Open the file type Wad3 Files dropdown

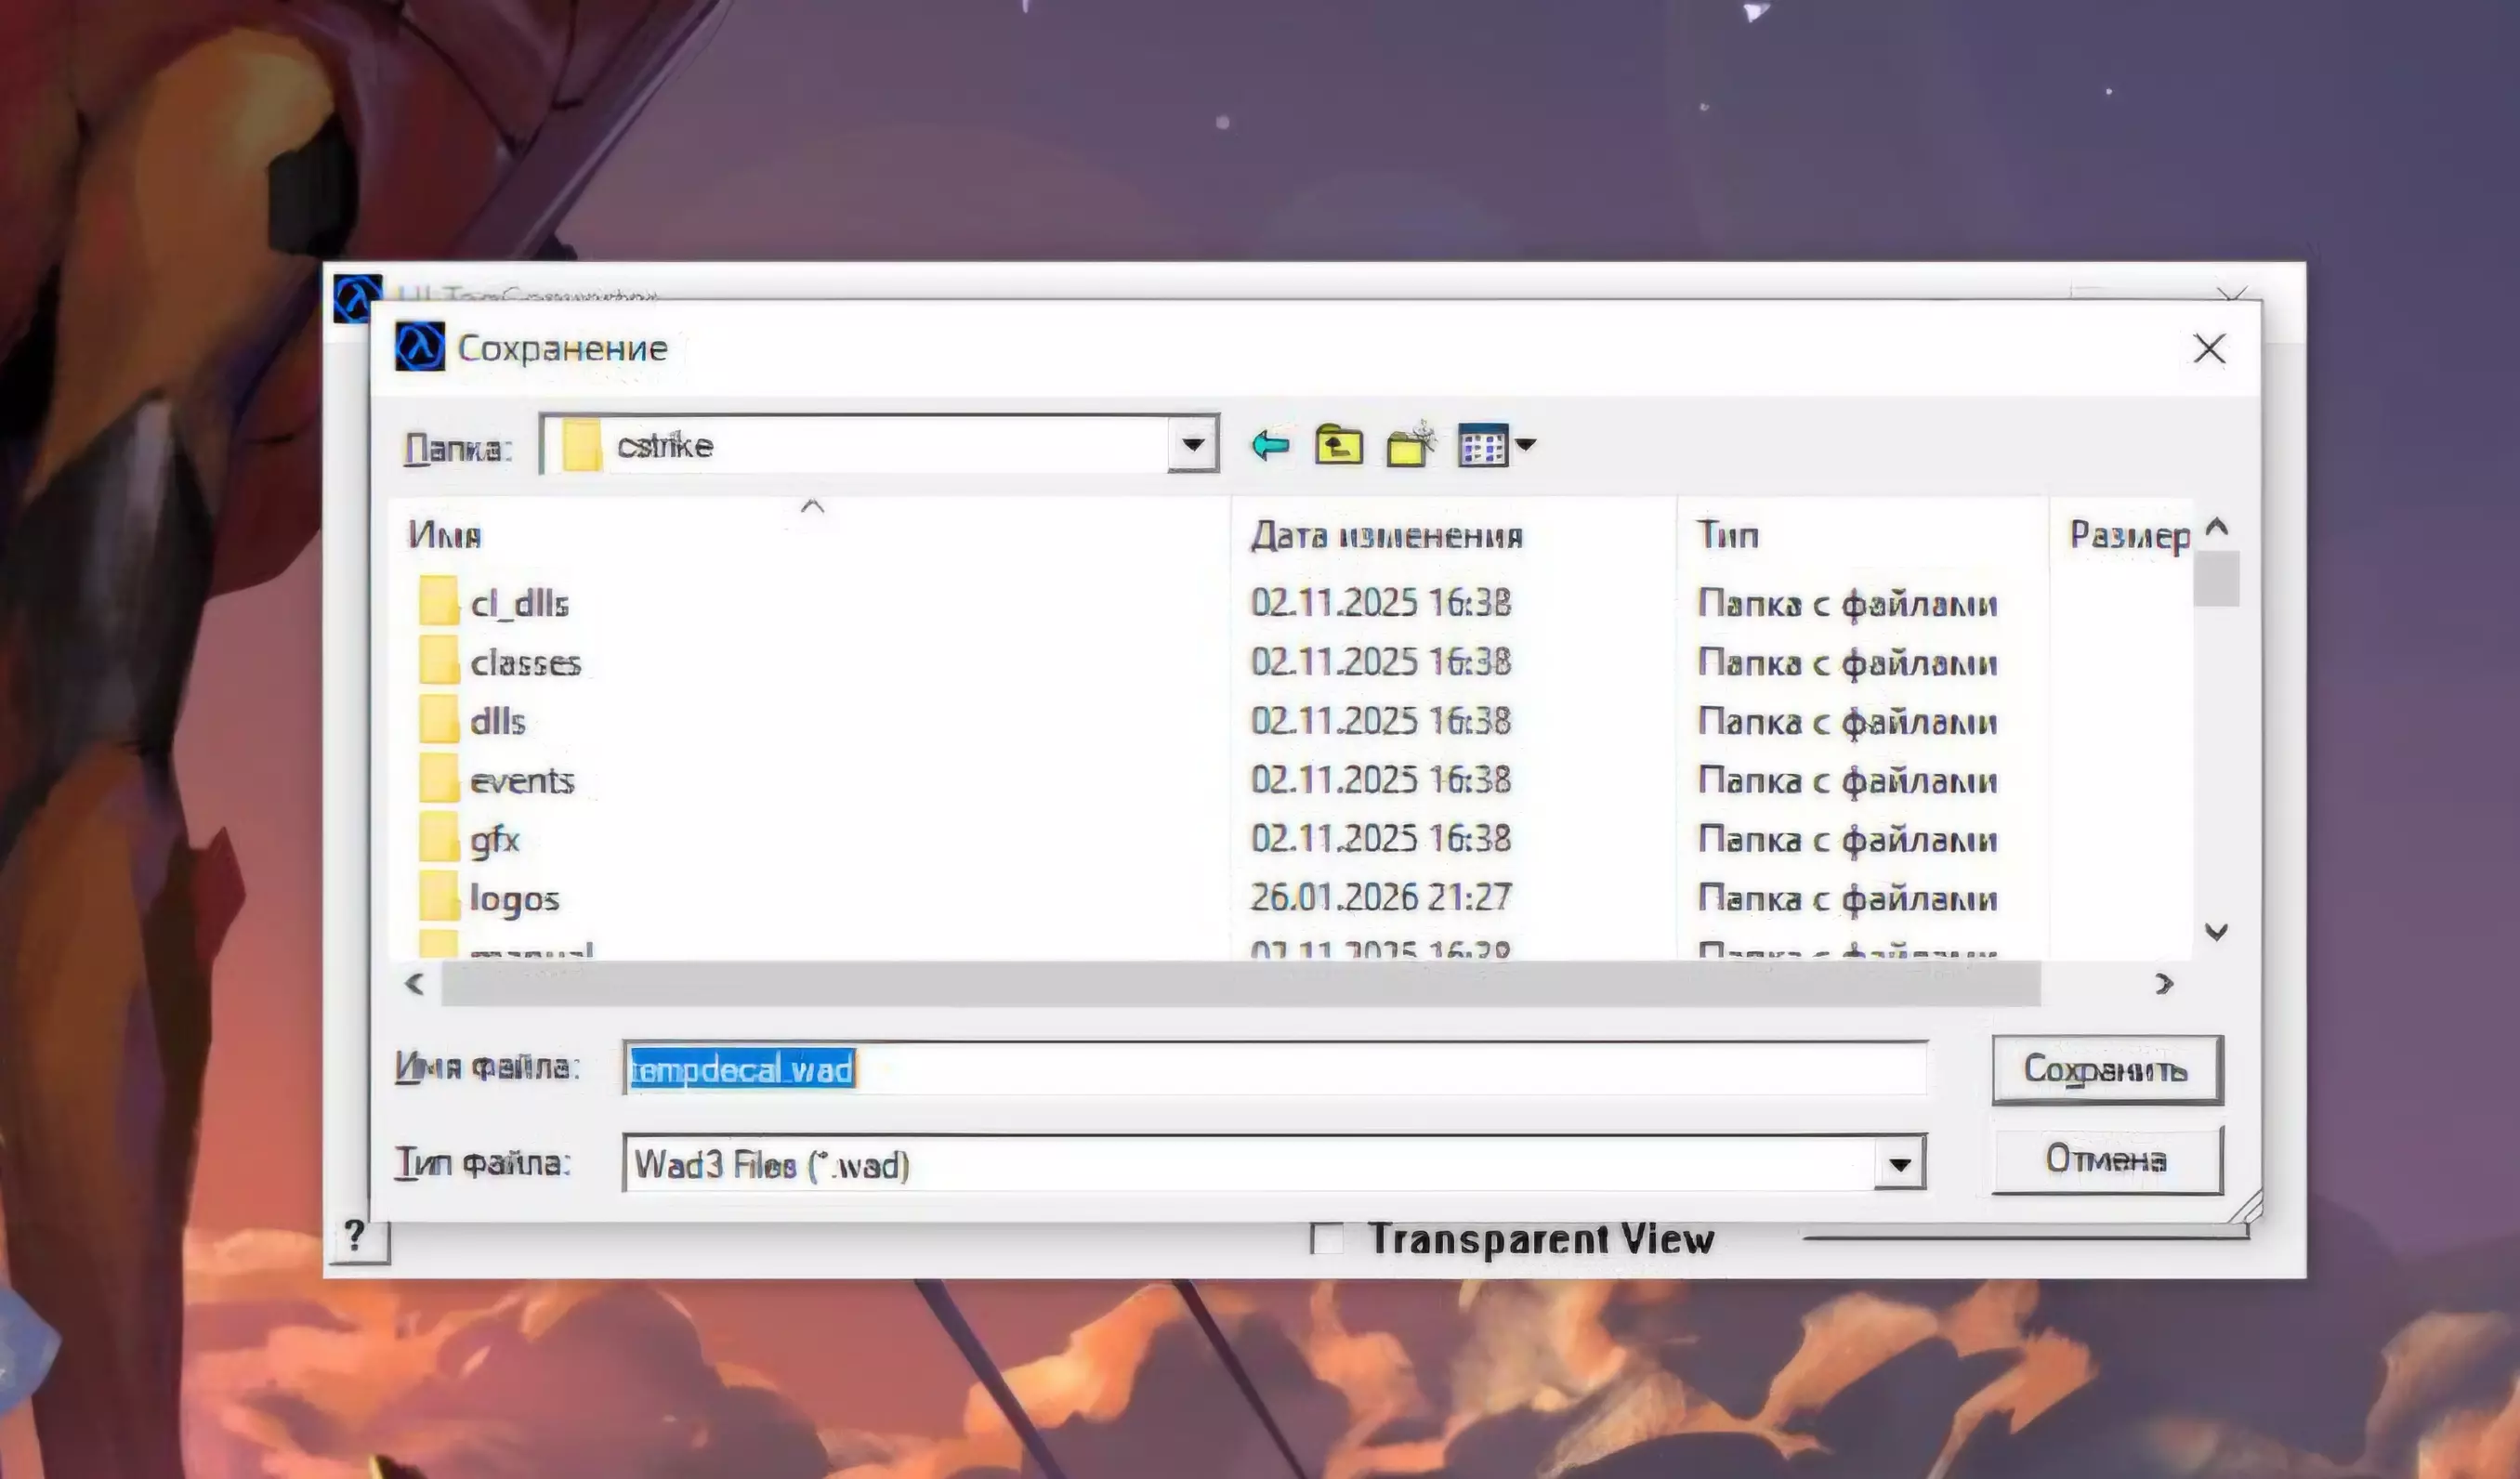[1899, 1163]
